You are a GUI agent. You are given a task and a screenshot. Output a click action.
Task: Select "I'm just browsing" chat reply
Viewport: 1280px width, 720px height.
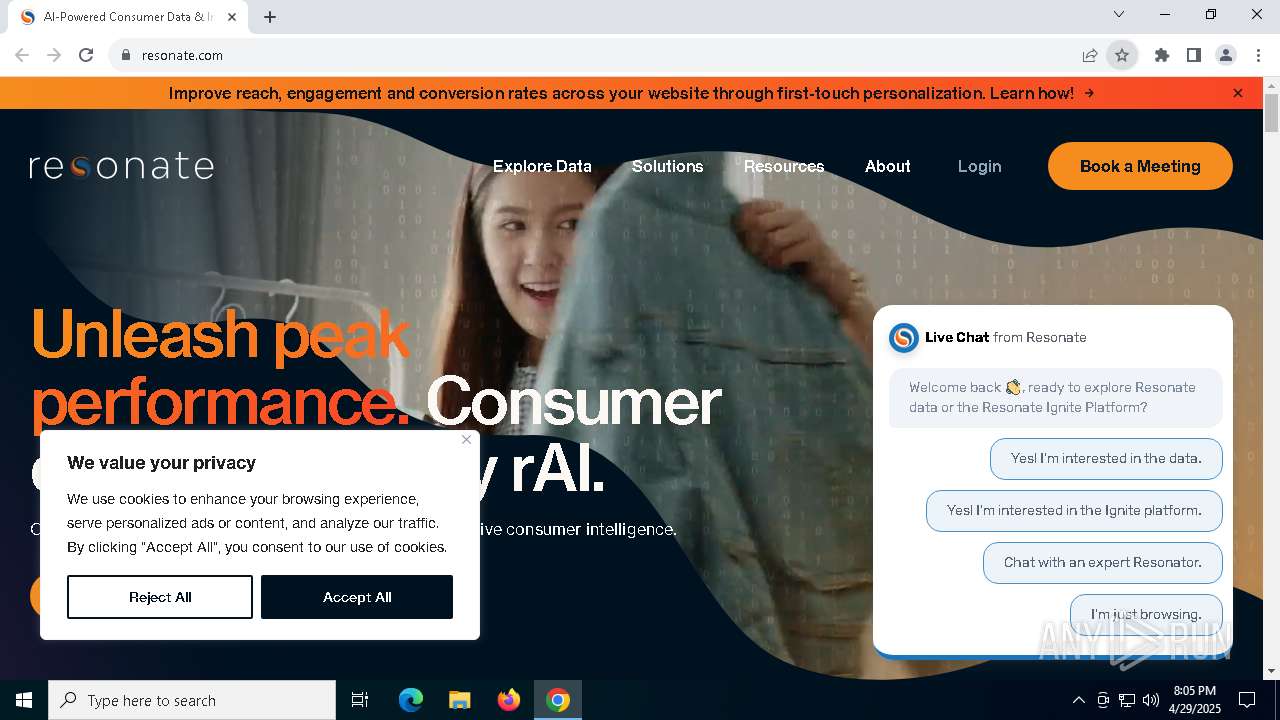(x=1146, y=614)
